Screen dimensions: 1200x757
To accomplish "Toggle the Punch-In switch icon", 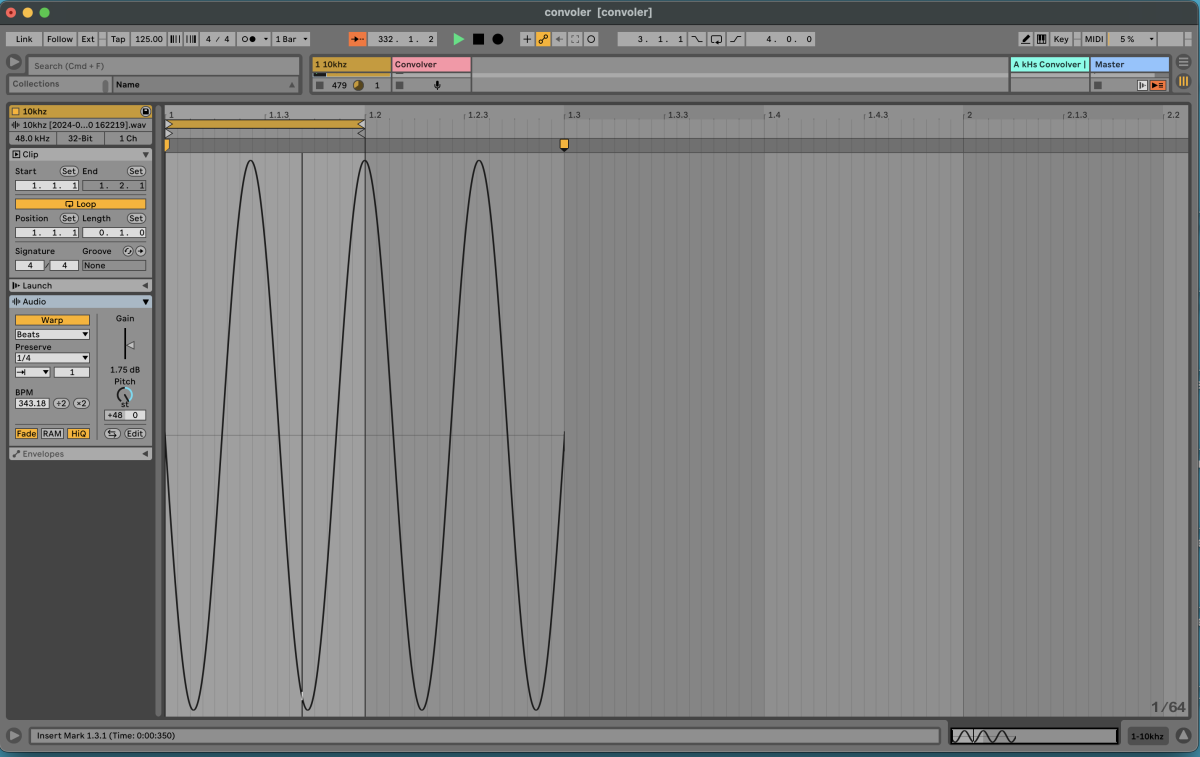I will (697, 39).
